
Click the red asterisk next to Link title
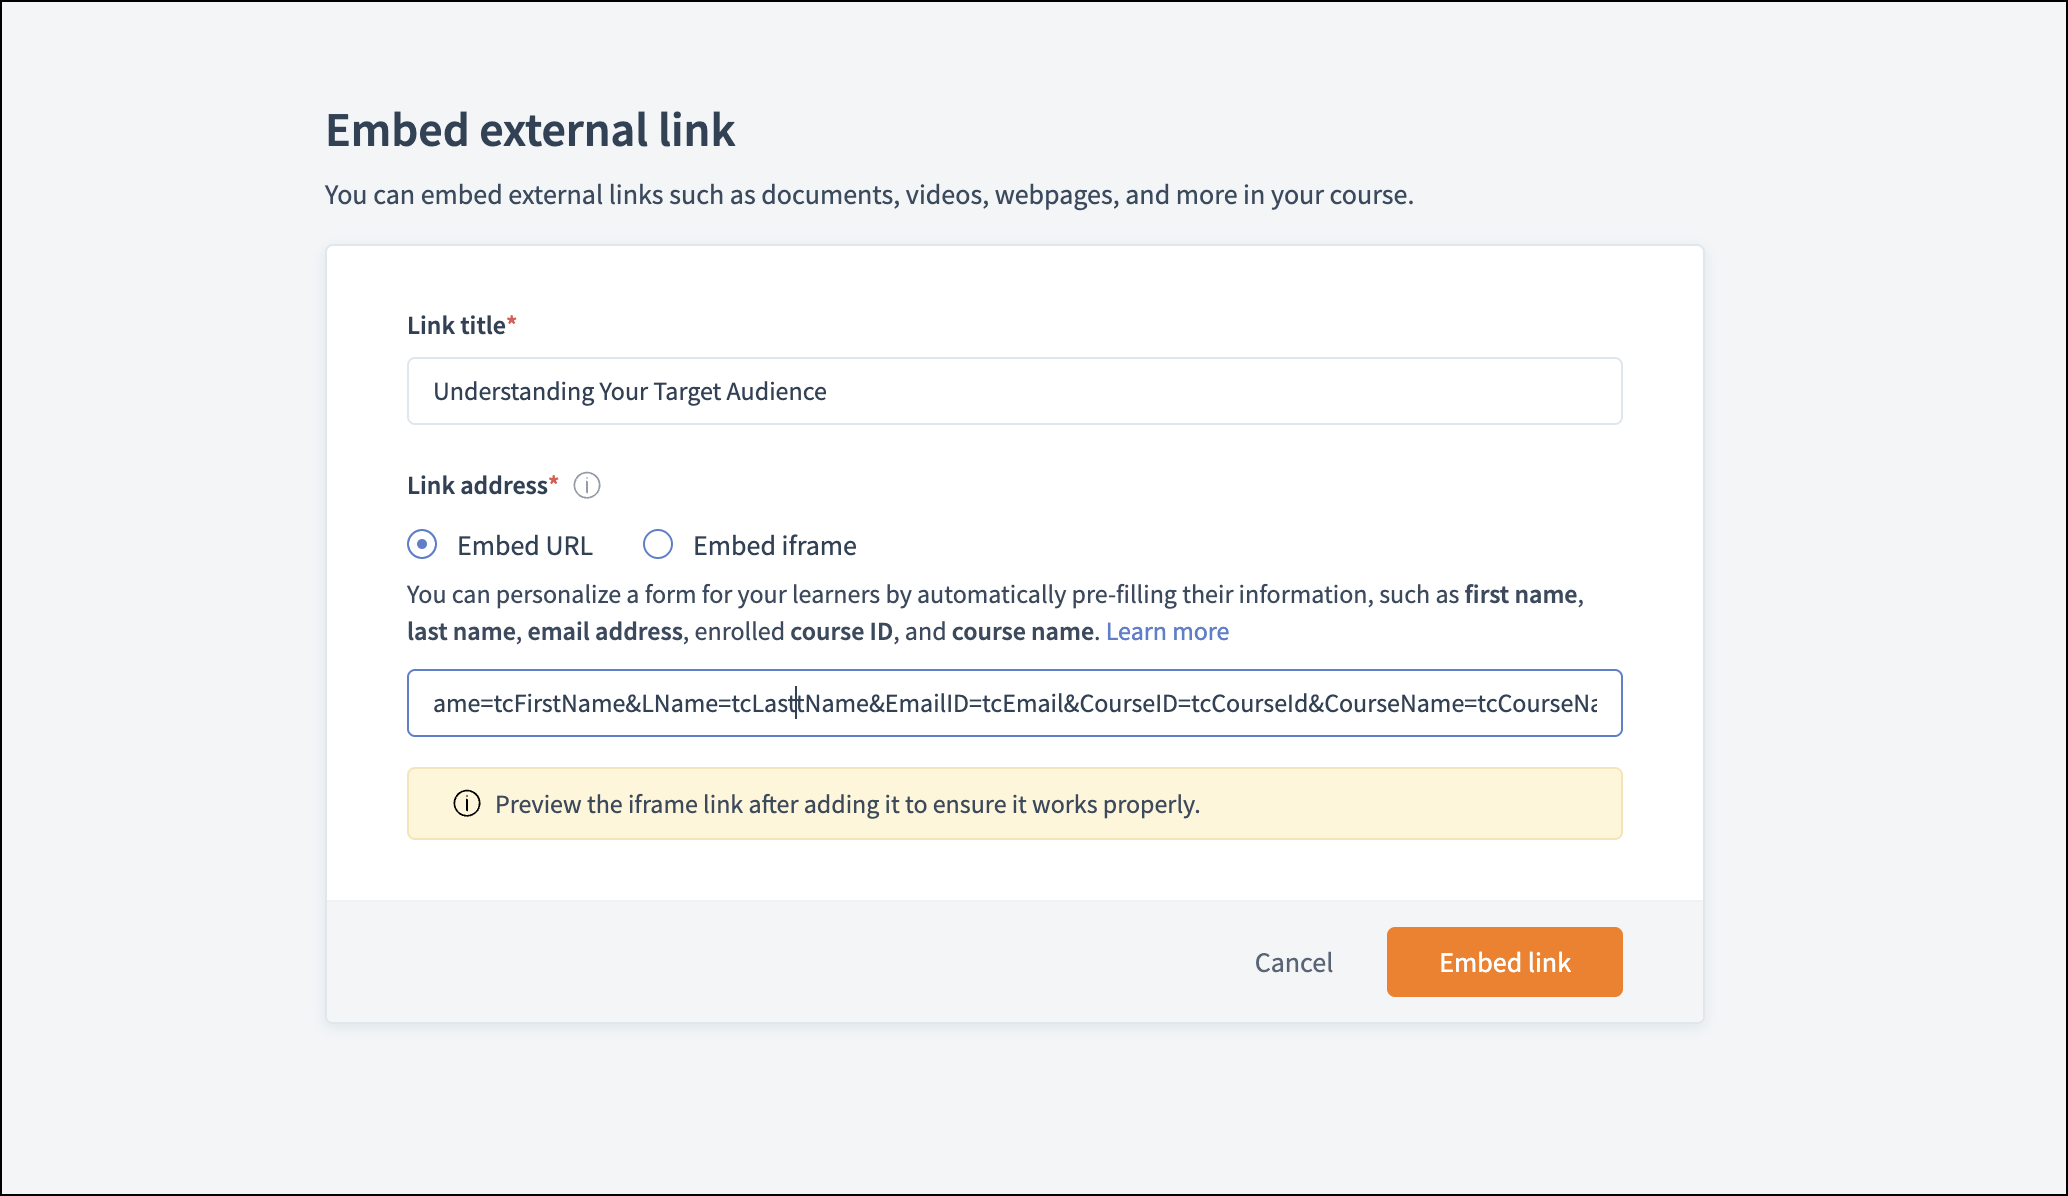pos(512,322)
